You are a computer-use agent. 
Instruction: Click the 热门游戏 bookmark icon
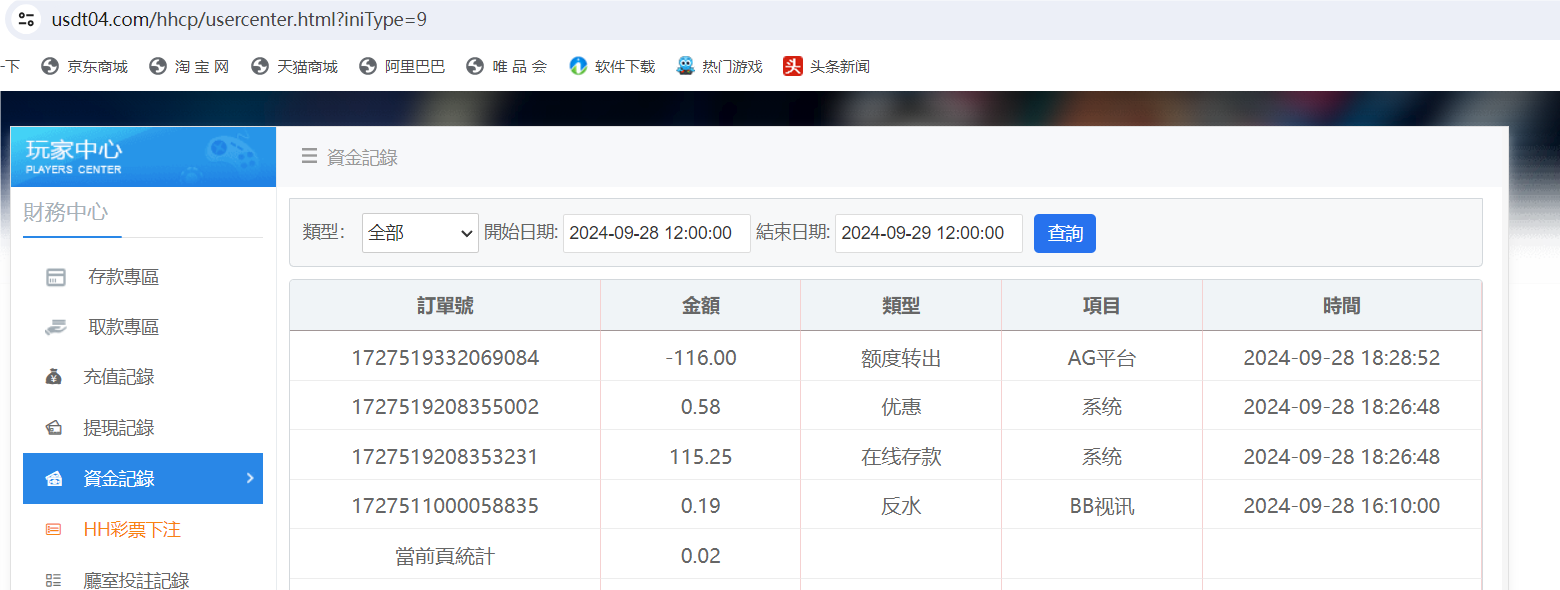[685, 66]
